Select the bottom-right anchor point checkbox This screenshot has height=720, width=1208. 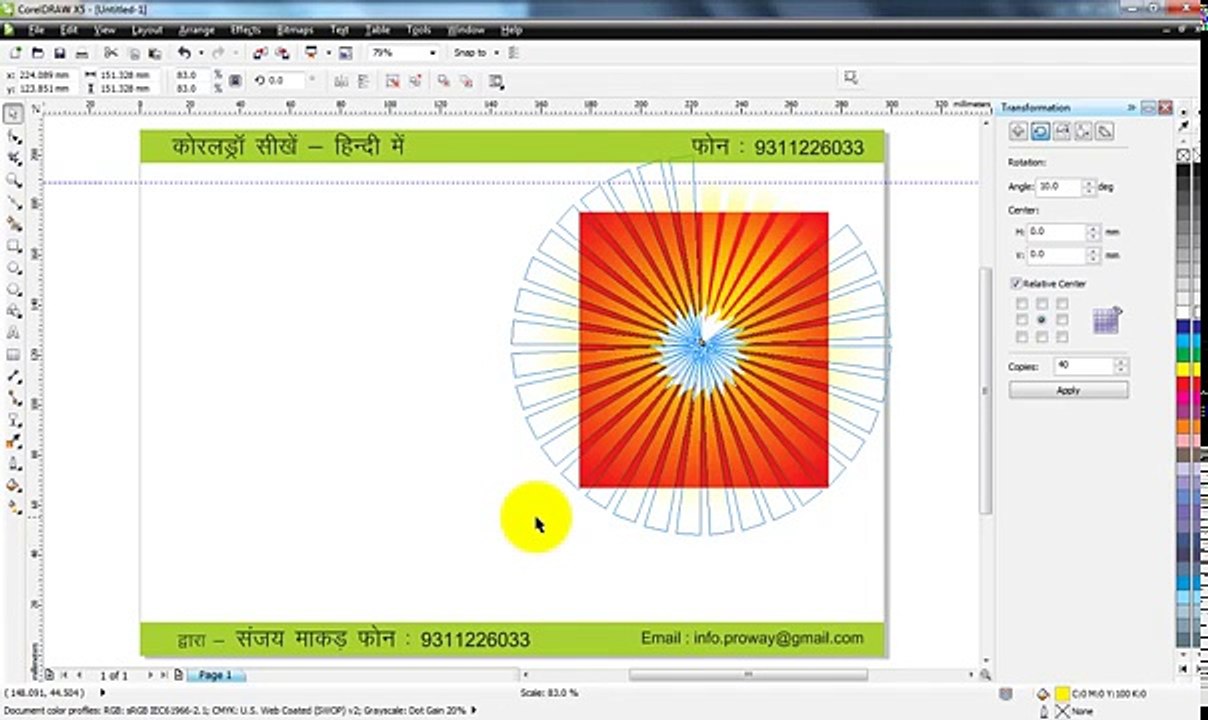1062,337
